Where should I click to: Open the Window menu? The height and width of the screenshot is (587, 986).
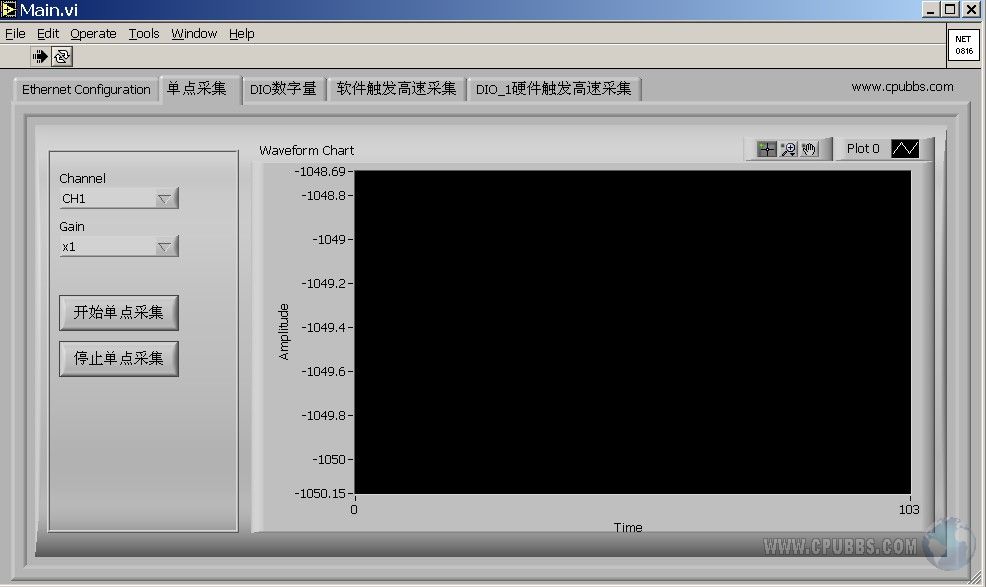[194, 34]
